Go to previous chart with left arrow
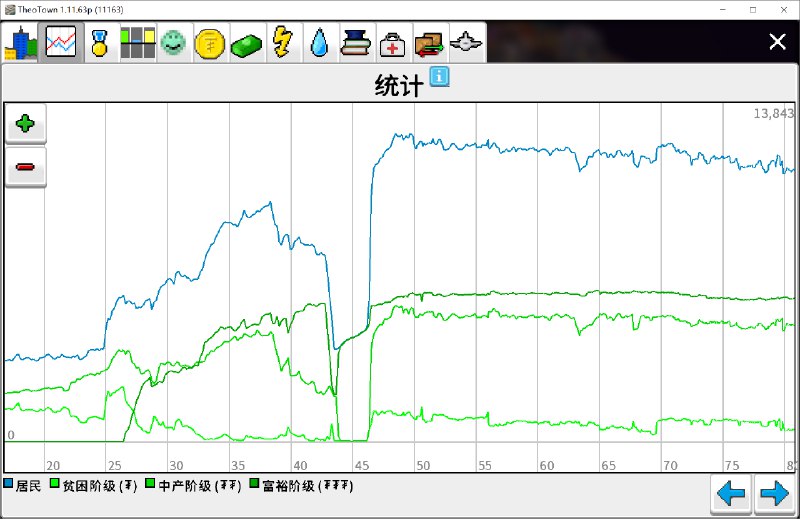 point(732,494)
